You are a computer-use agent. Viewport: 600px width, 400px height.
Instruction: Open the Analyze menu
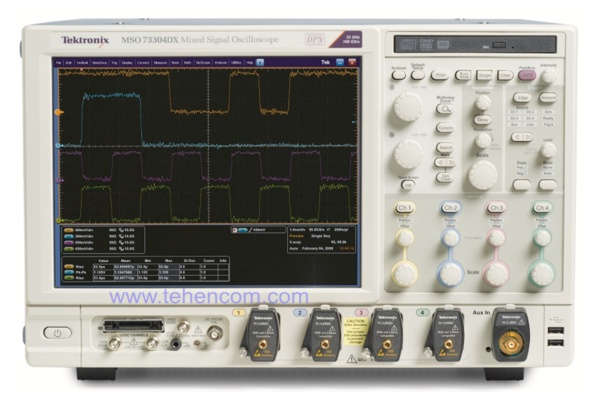[220, 62]
